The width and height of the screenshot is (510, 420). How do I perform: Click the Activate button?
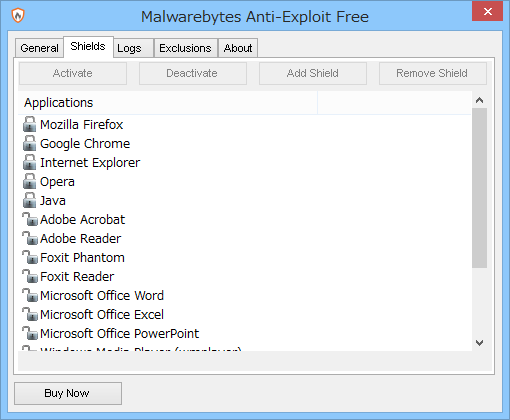tap(73, 73)
